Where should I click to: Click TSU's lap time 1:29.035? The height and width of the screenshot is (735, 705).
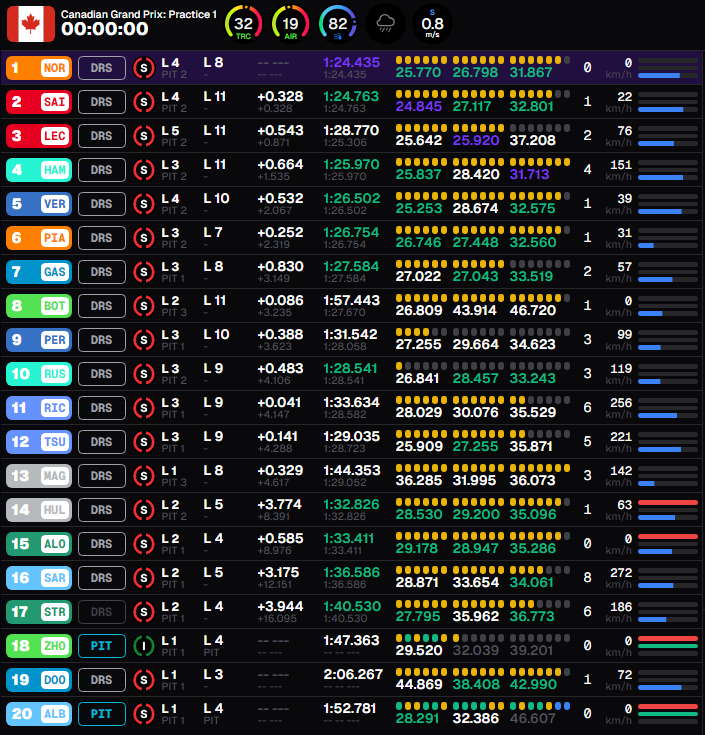point(352,436)
